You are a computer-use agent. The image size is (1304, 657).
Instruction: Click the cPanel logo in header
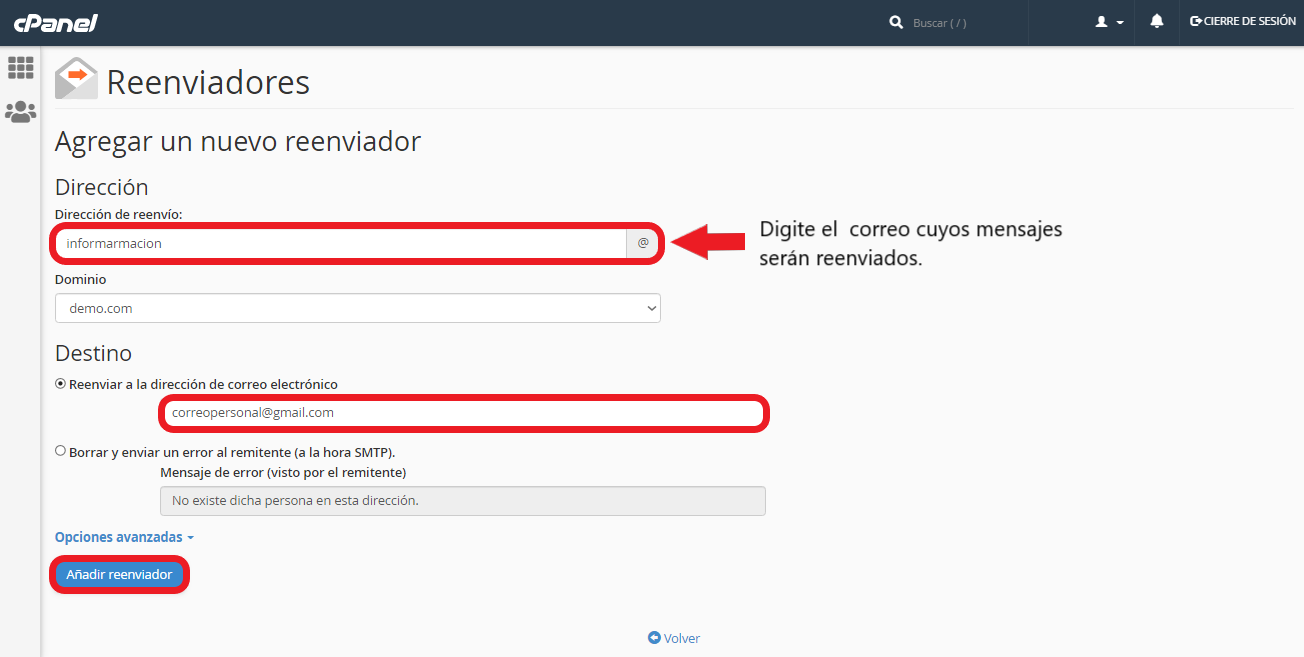coord(55,22)
